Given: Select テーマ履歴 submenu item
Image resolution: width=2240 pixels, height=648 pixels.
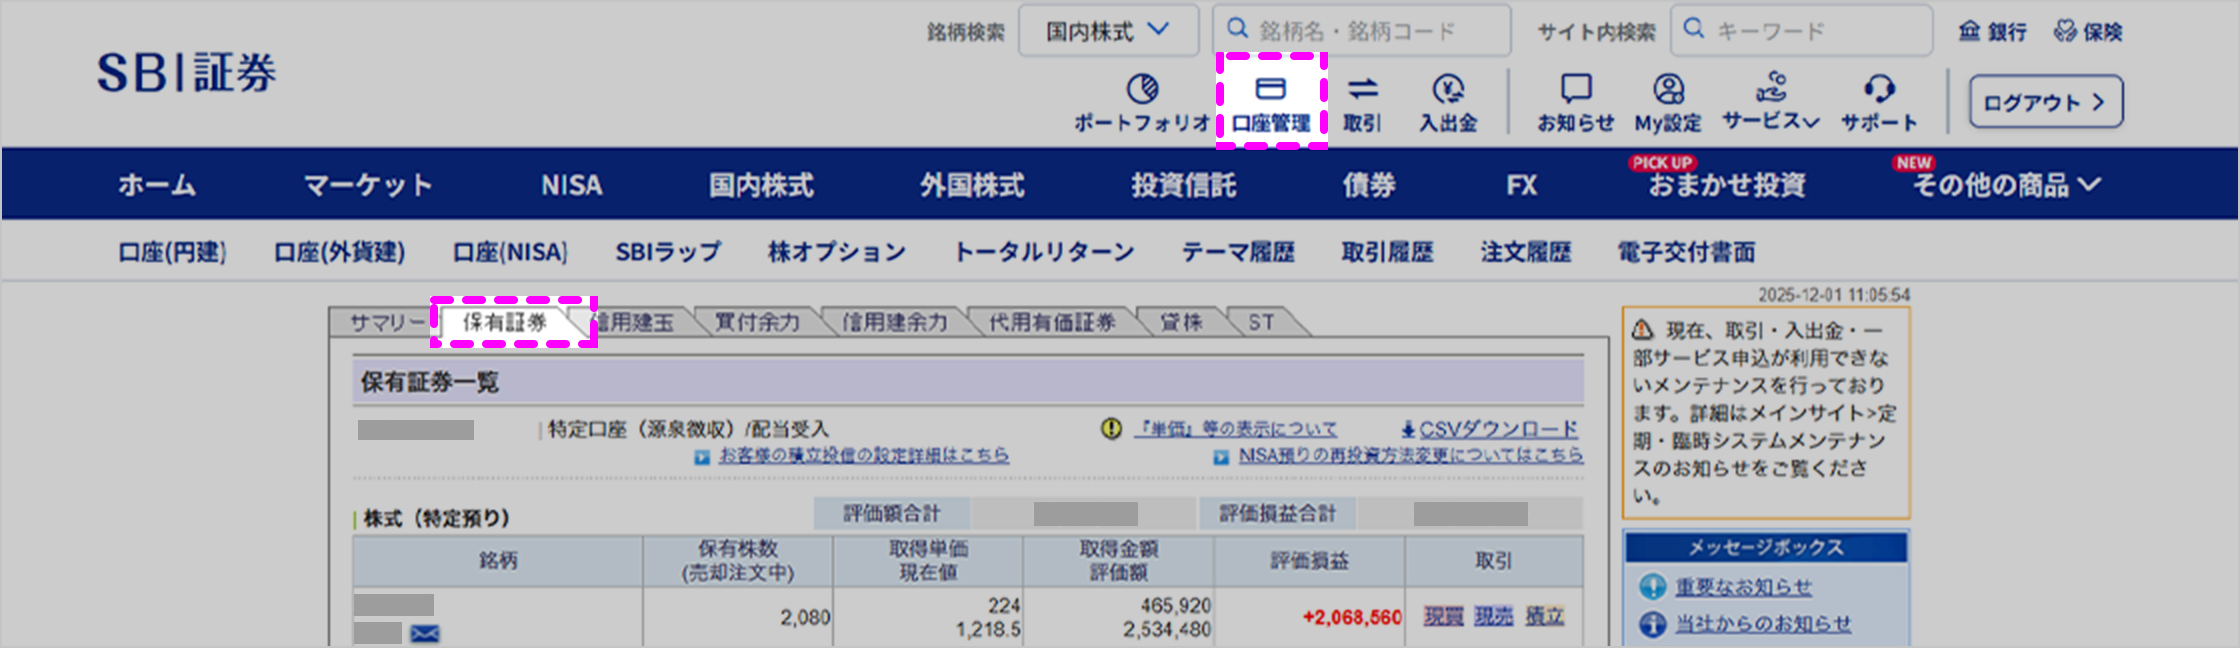Looking at the screenshot, I should click(1238, 252).
